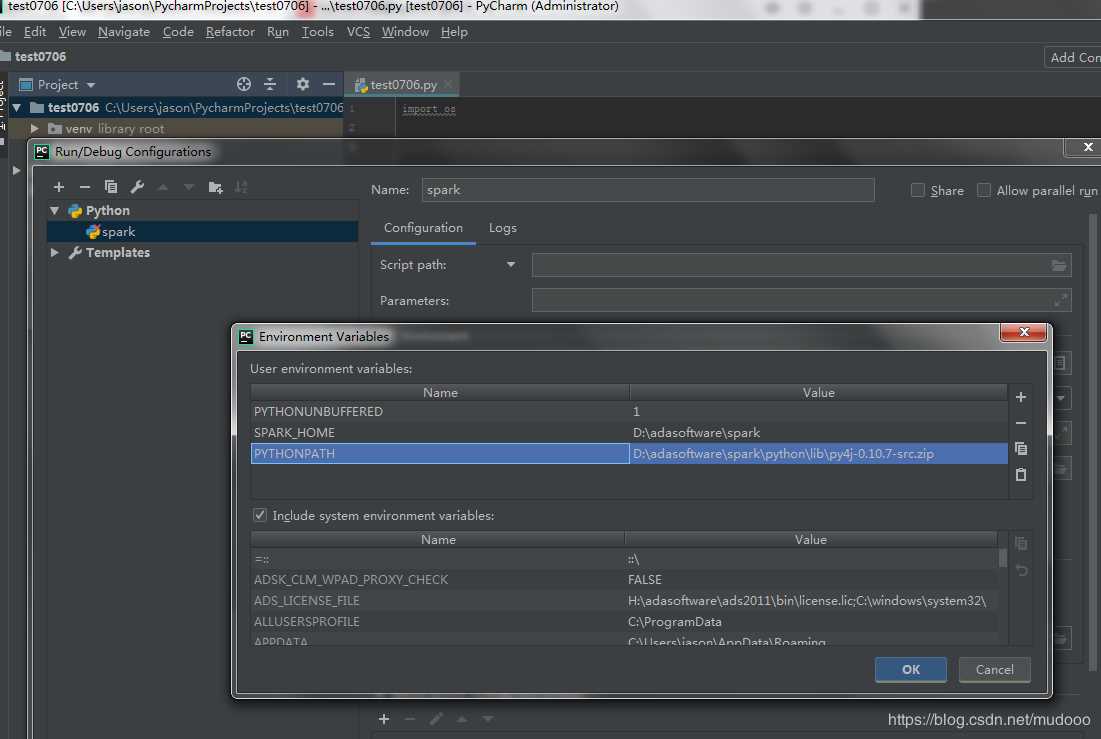
Task: Revert system environment variable icon
Action: point(1021,570)
